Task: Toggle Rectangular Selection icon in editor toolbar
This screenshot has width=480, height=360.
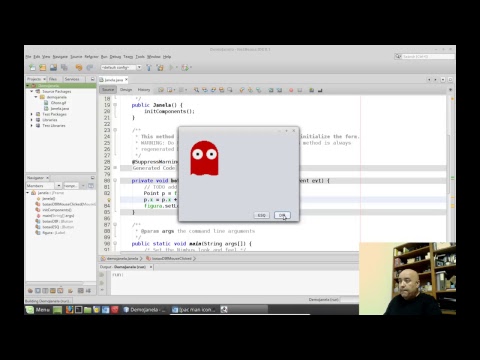Action: (x=230, y=90)
